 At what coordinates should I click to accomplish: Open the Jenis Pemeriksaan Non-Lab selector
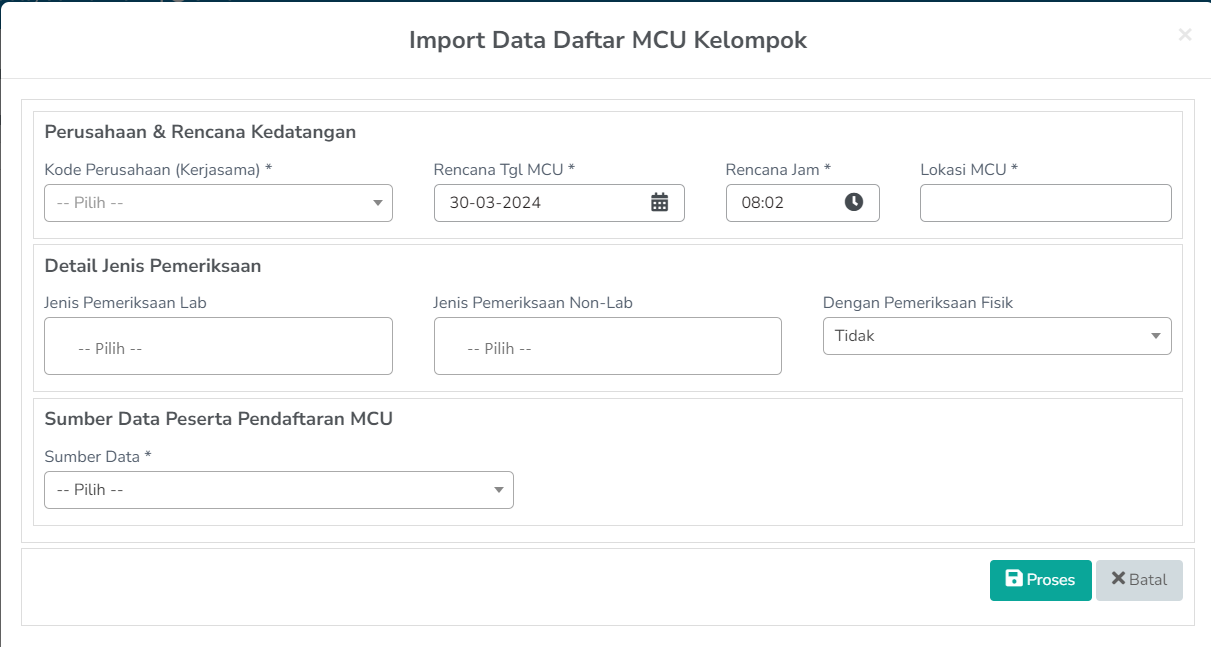tap(607, 347)
